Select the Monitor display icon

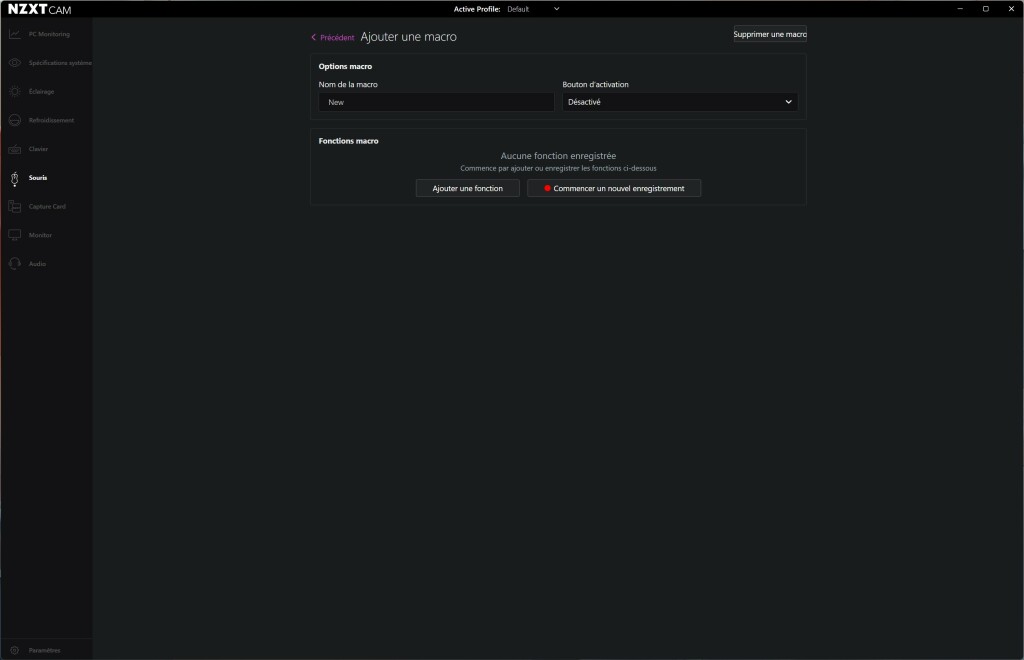click(x=14, y=234)
